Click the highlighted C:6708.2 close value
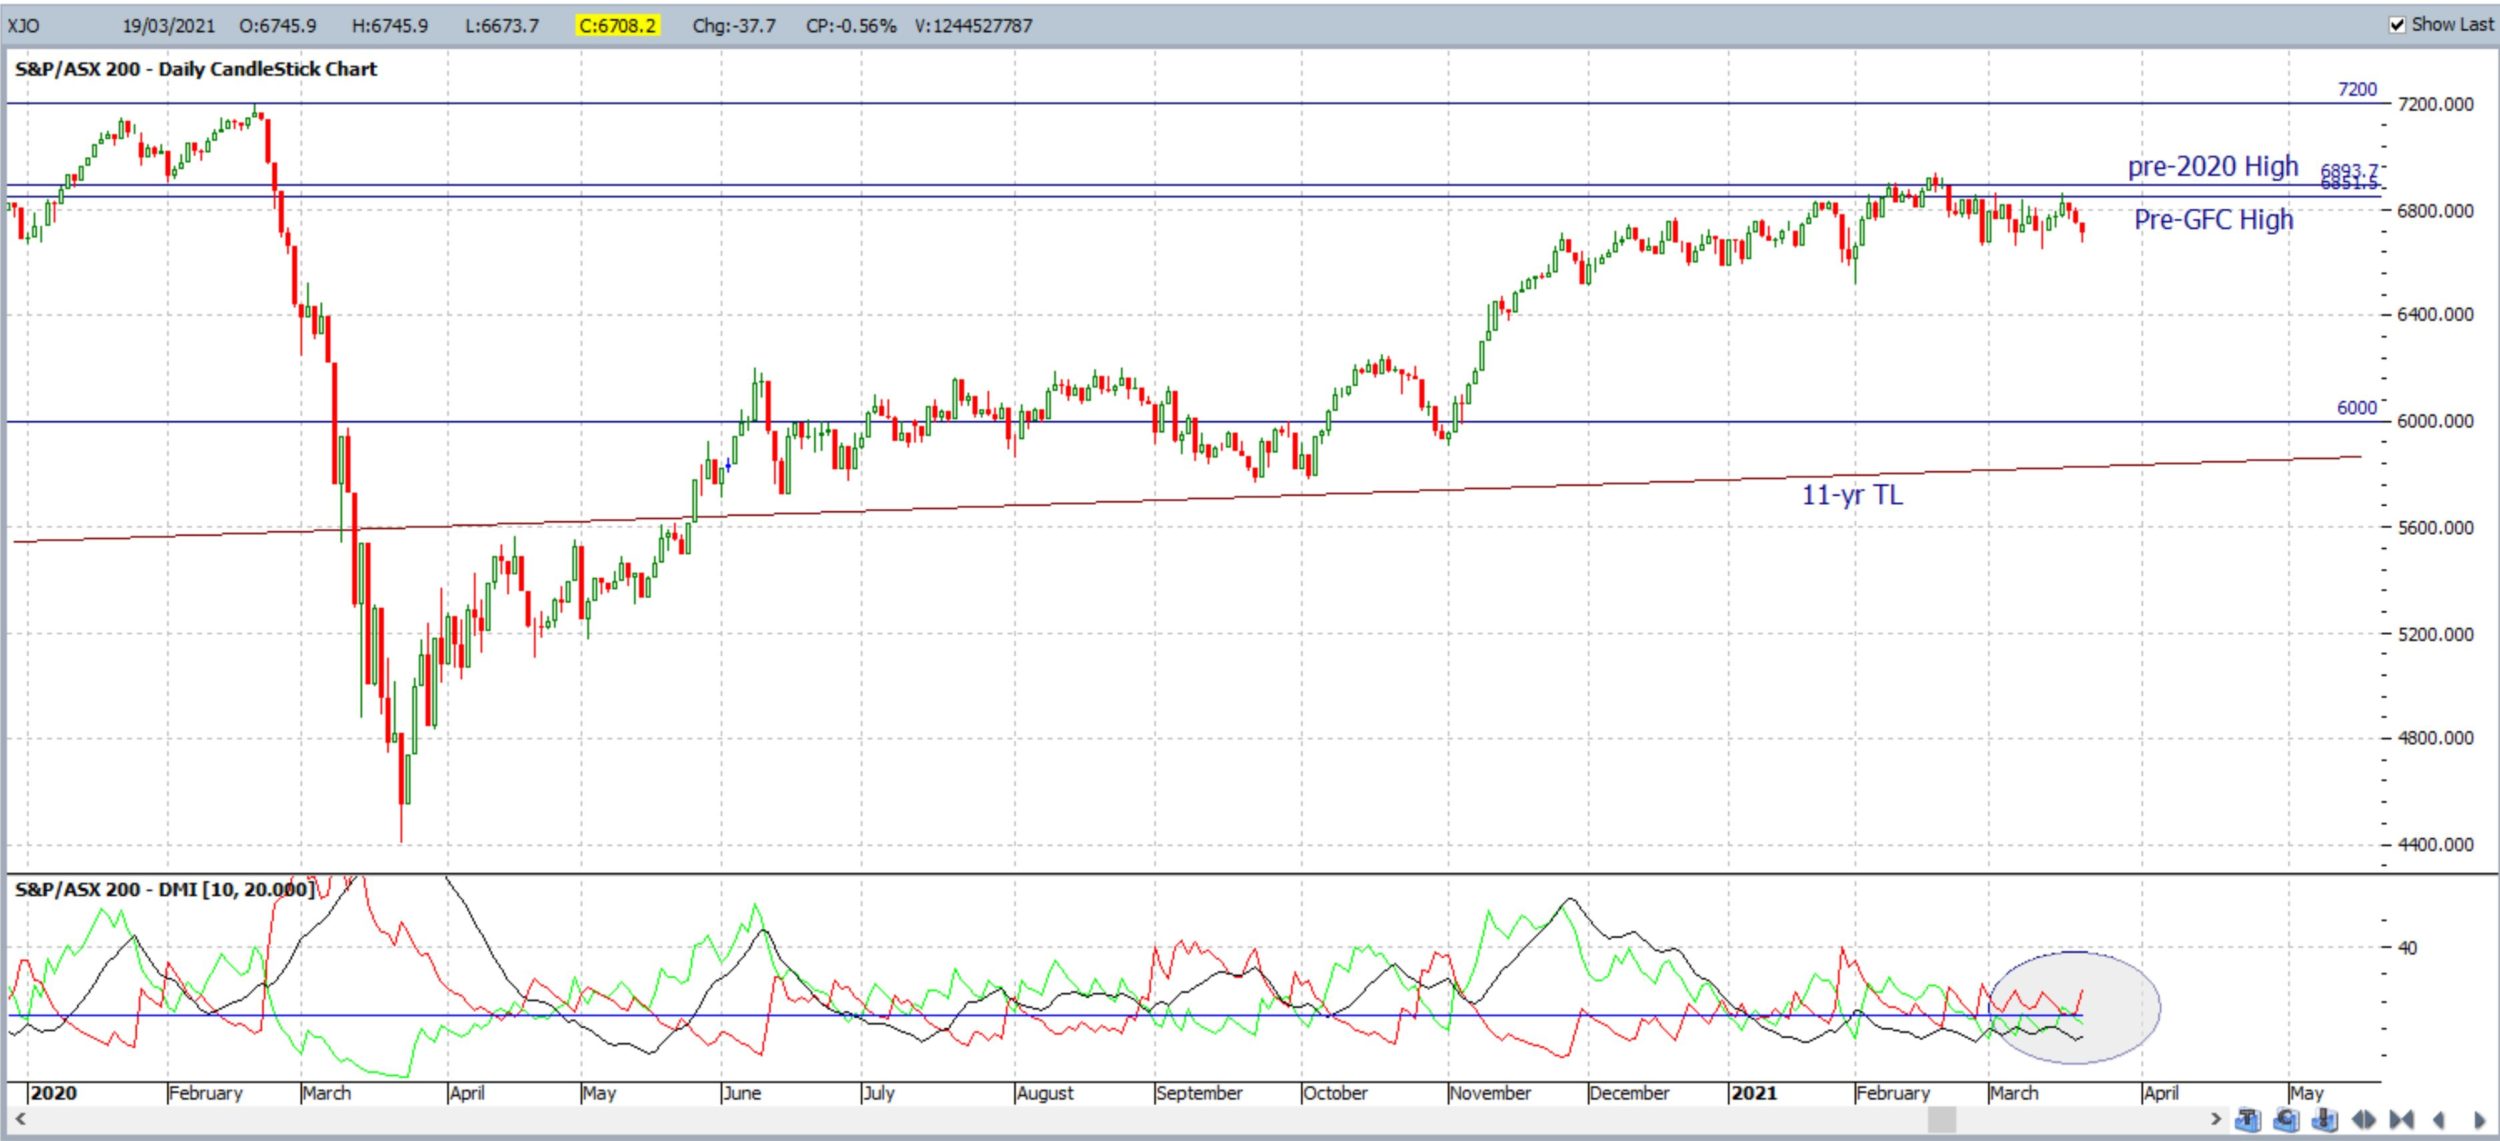2500x1141 pixels. click(x=617, y=26)
